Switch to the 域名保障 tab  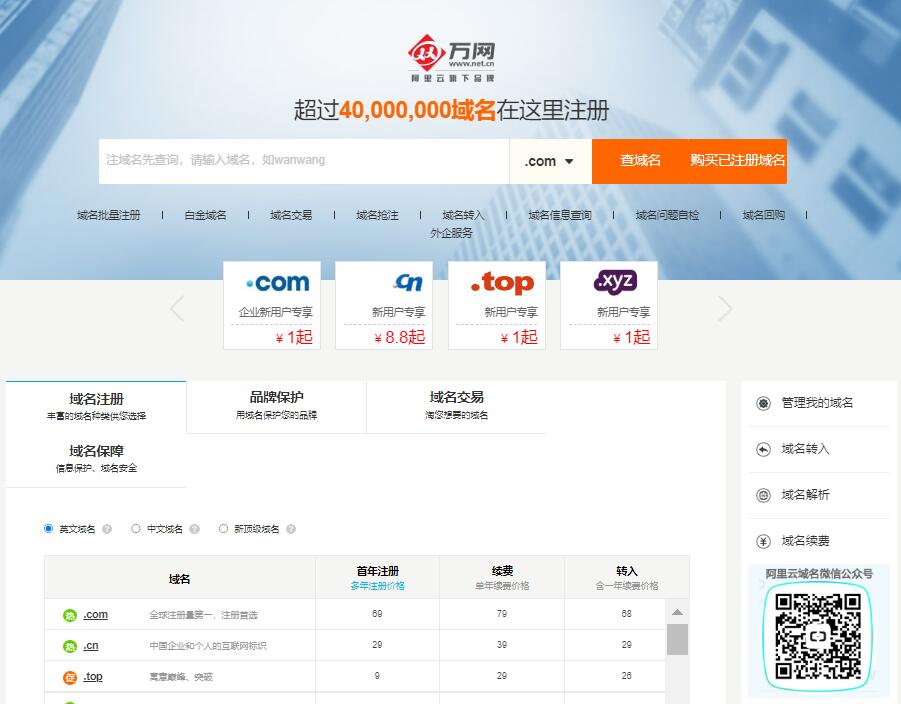pyautogui.click(x=96, y=459)
